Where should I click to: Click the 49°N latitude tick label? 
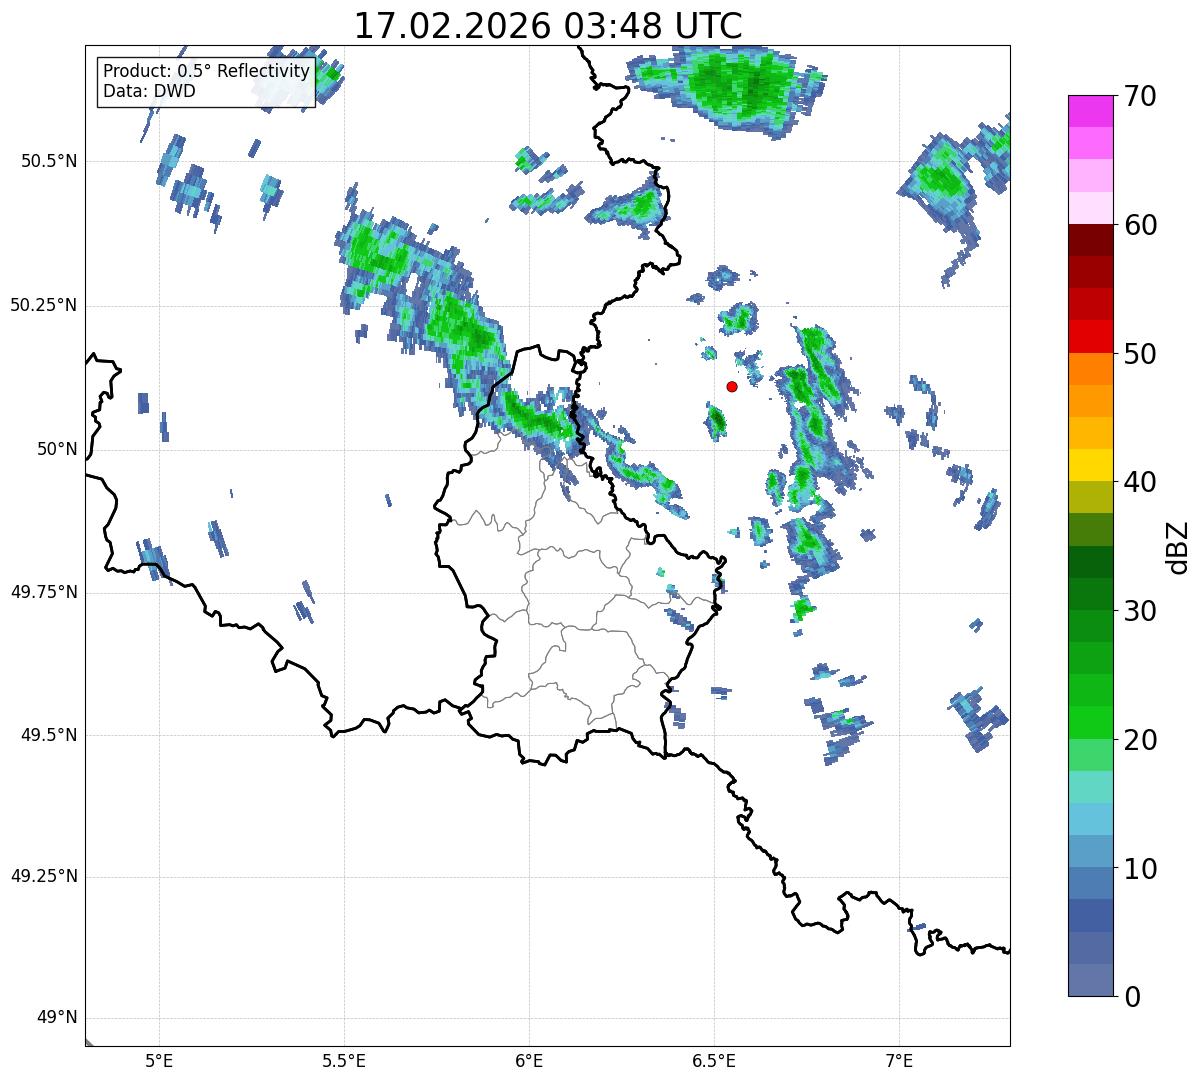pos(57,1018)
